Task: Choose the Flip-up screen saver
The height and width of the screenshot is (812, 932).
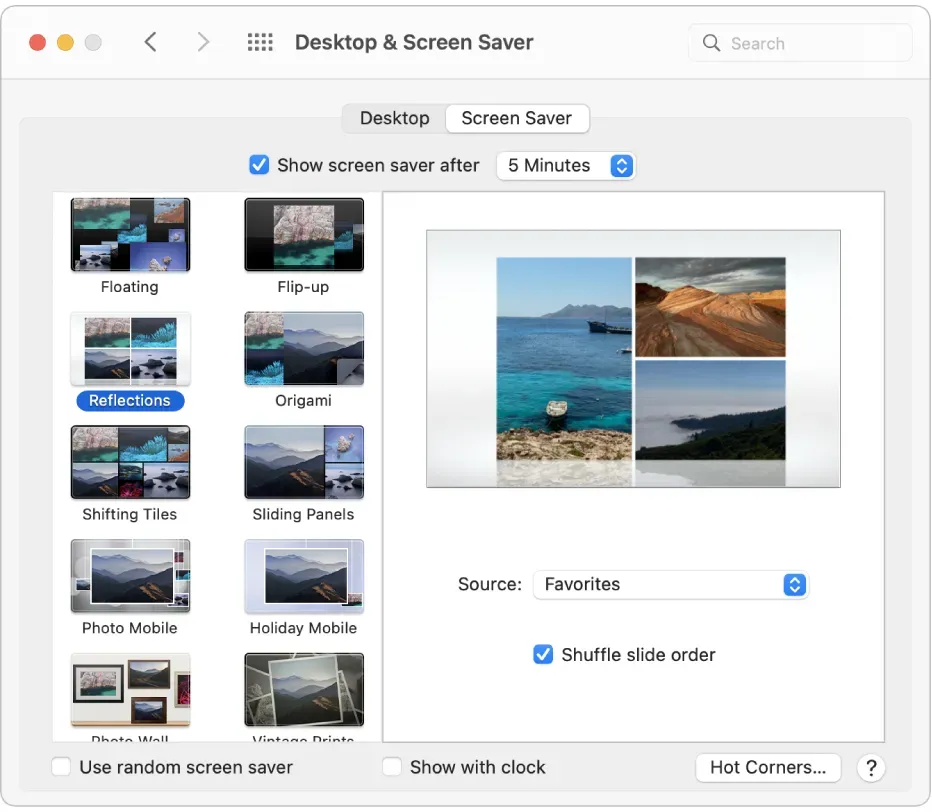Action: [x=304, y=235]
